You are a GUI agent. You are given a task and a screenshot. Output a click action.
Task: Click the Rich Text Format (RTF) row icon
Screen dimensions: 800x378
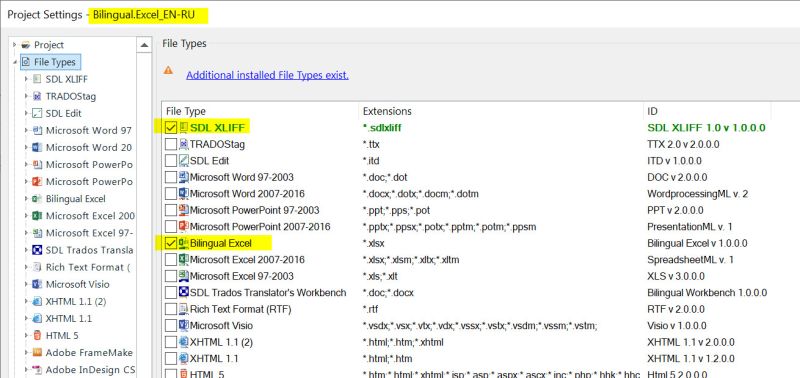coord(183,309)
